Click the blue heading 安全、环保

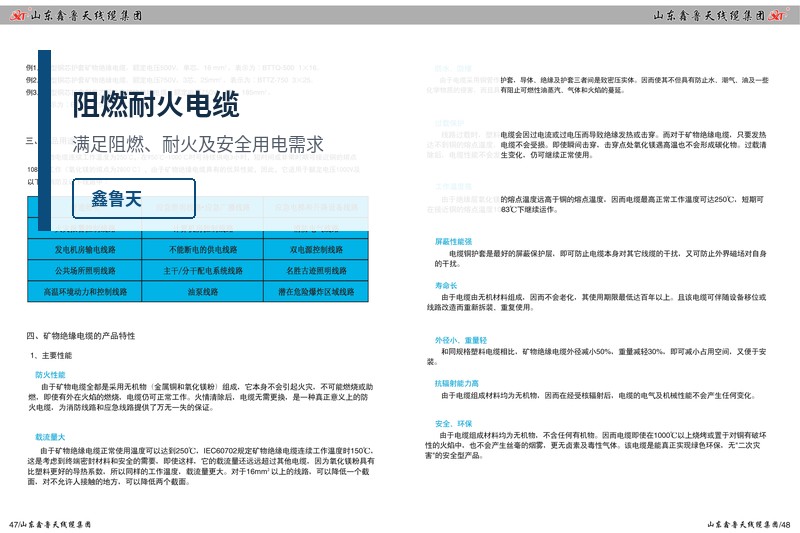(x=454, y=424)
